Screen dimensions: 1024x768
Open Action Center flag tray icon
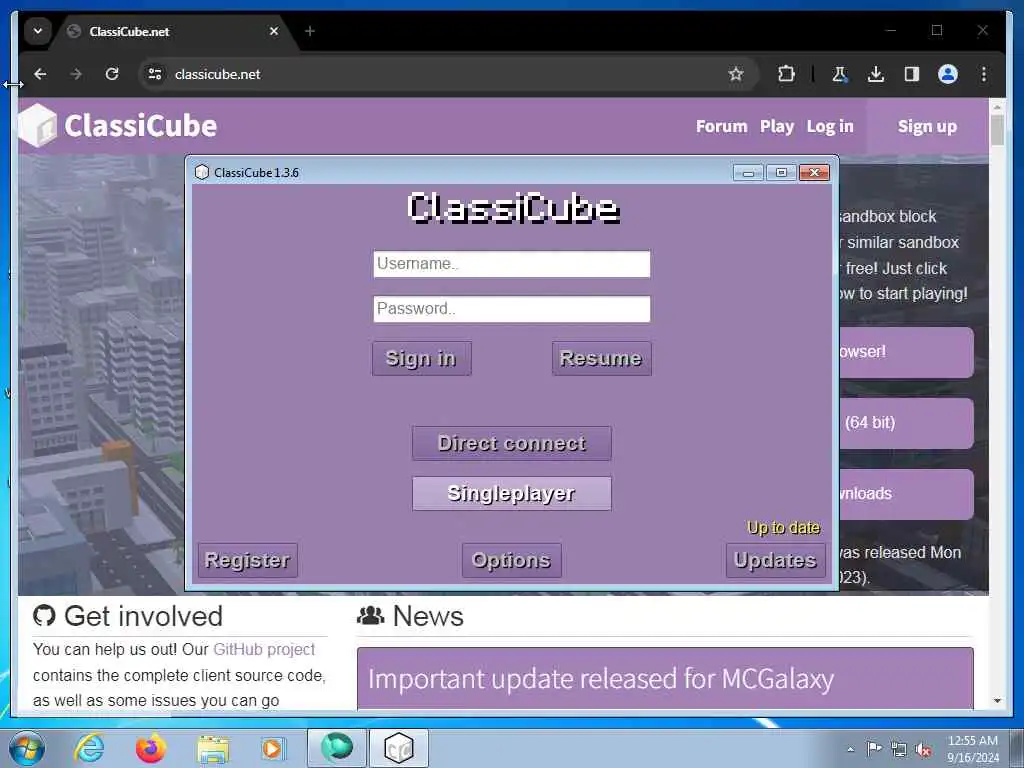(x=874, y=748)
